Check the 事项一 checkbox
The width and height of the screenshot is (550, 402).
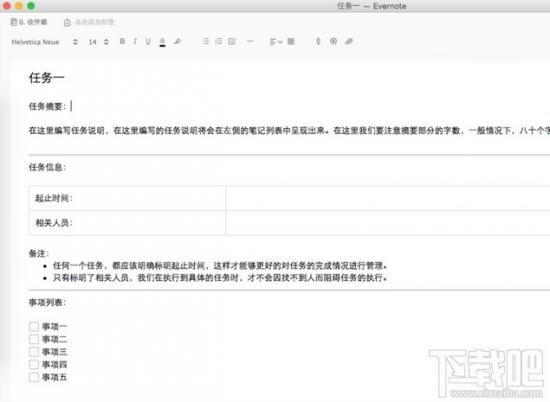[x=34, y=327]
